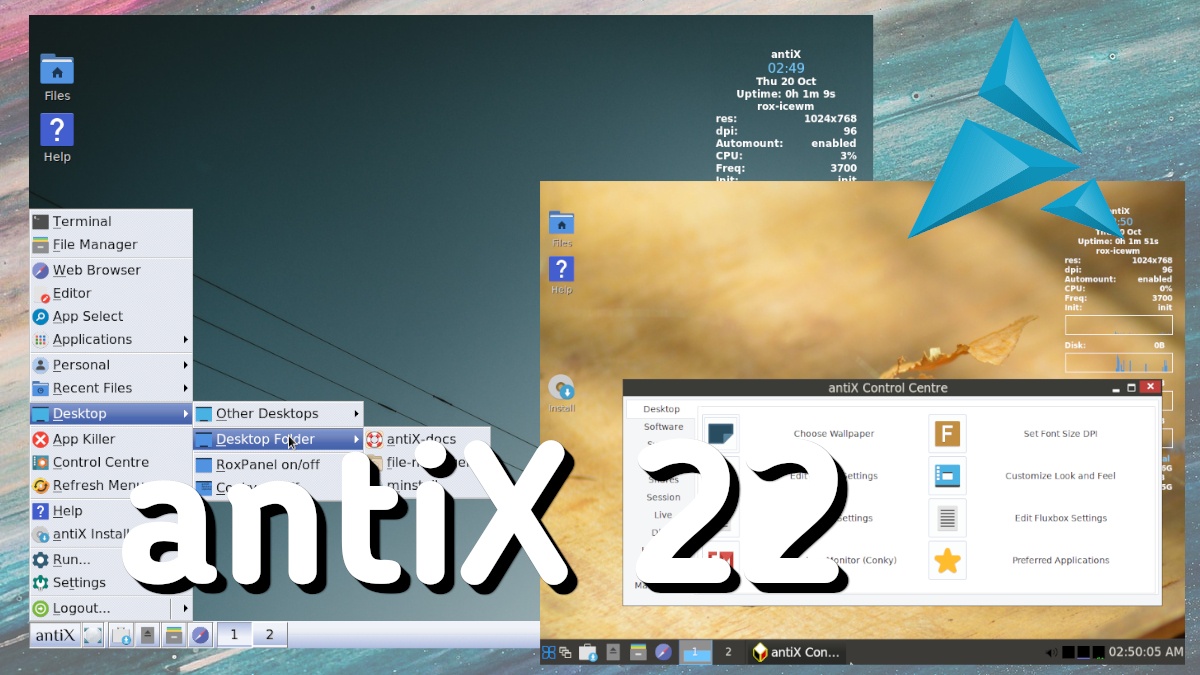Maximize the antiX Control Centre window
This screenshot has width=1200, height=675.
[1132, 388]
